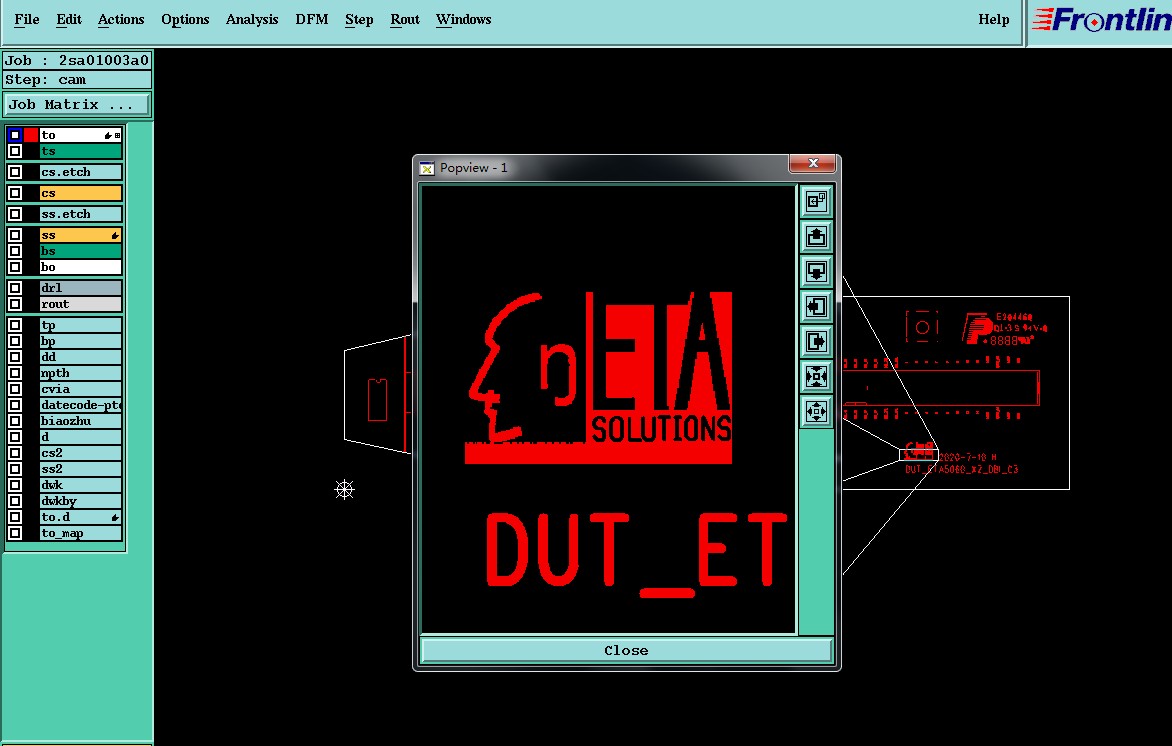Select layer name dd
The height and width of the screenshot is (746, 1172).
click(81, 357)
